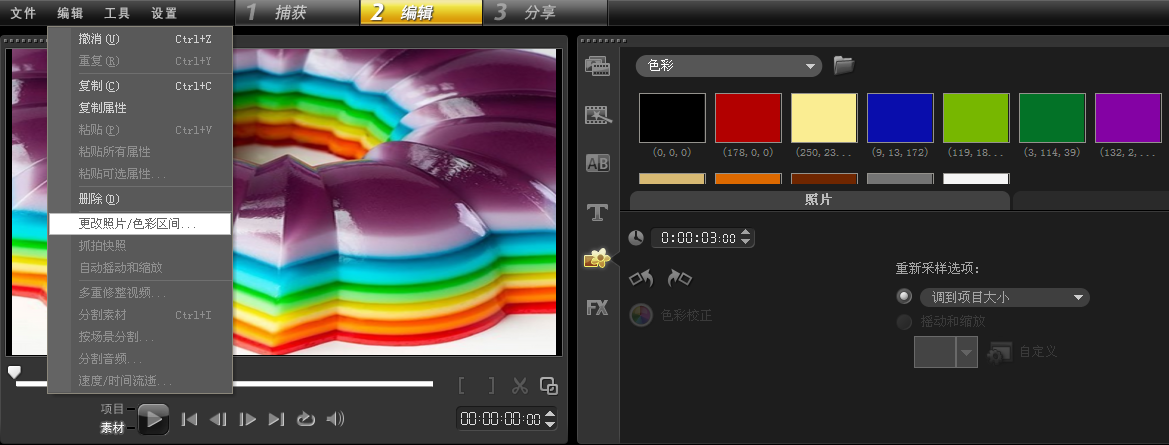The width and height of the screenshot is (1169, 445).
Task: Open the volume speaker control
Action: pos(335,419)
